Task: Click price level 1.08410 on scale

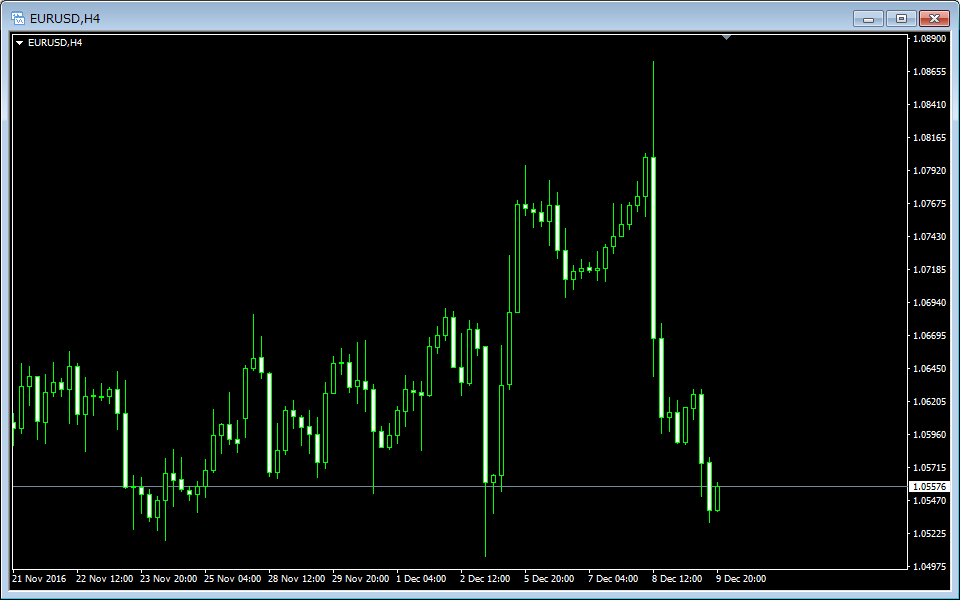Action: coord(929,105)
